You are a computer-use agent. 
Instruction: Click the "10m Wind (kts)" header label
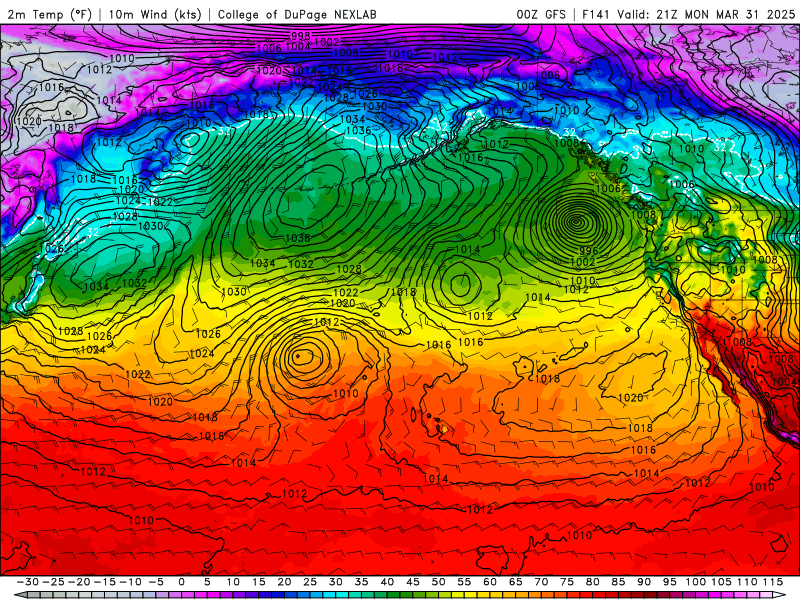(155, 14)
